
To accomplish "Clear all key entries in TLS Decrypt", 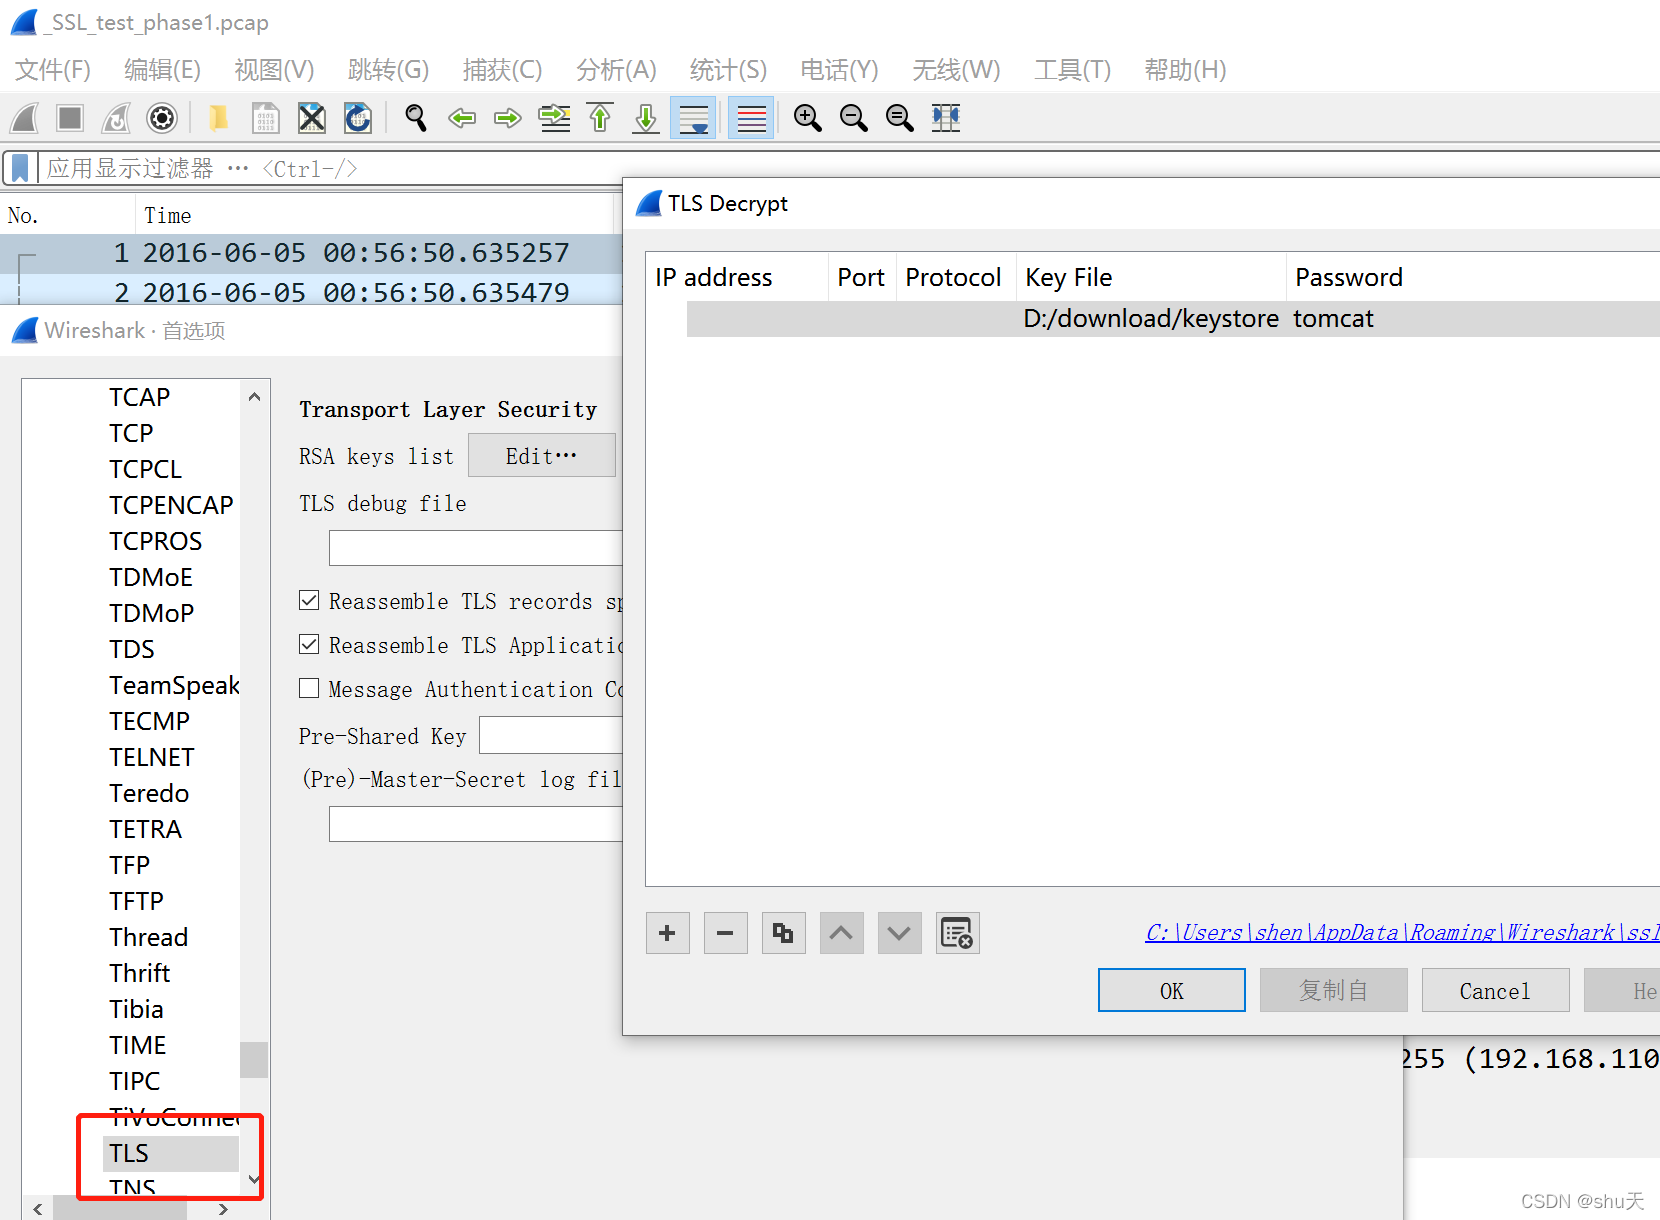I will point(958,934).
